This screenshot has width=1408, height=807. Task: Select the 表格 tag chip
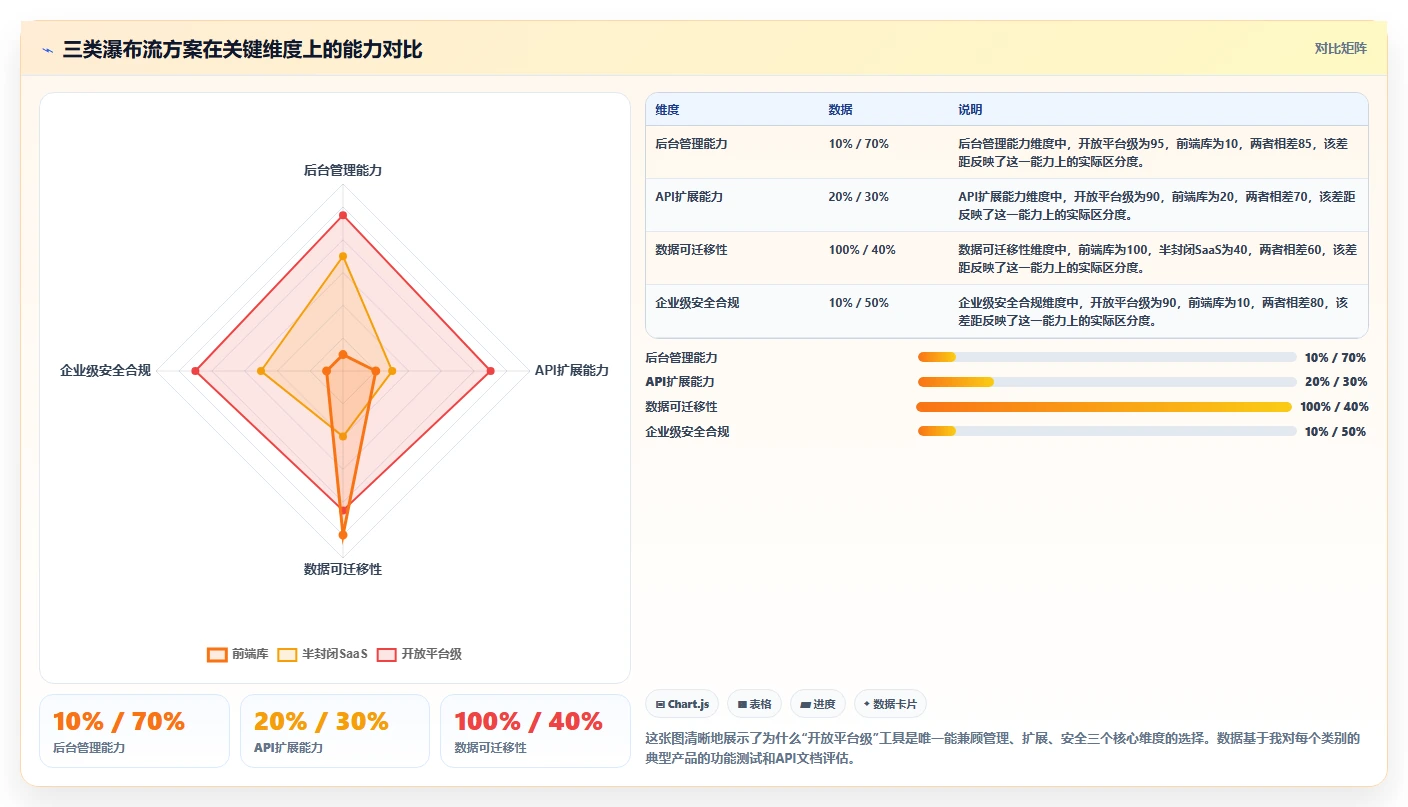[x=754, y=704]
